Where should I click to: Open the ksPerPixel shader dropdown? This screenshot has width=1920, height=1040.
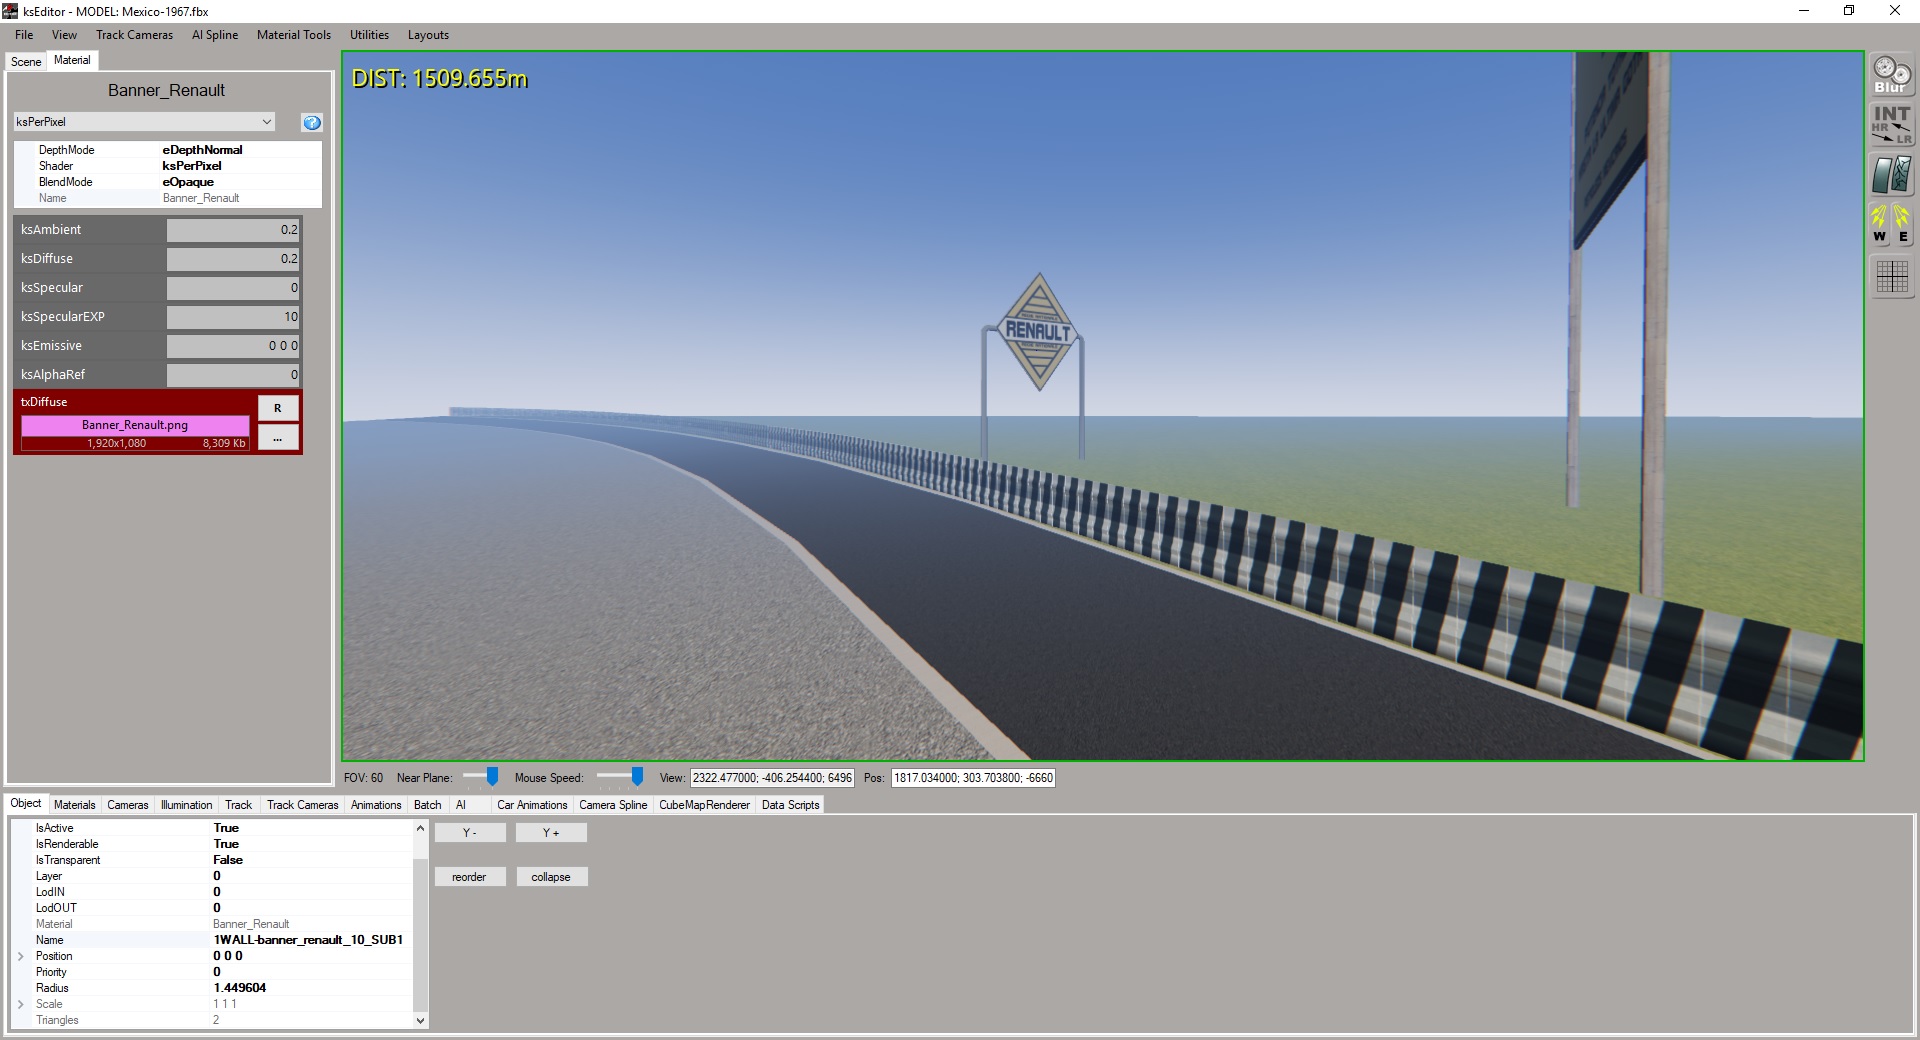click(144, 122)
